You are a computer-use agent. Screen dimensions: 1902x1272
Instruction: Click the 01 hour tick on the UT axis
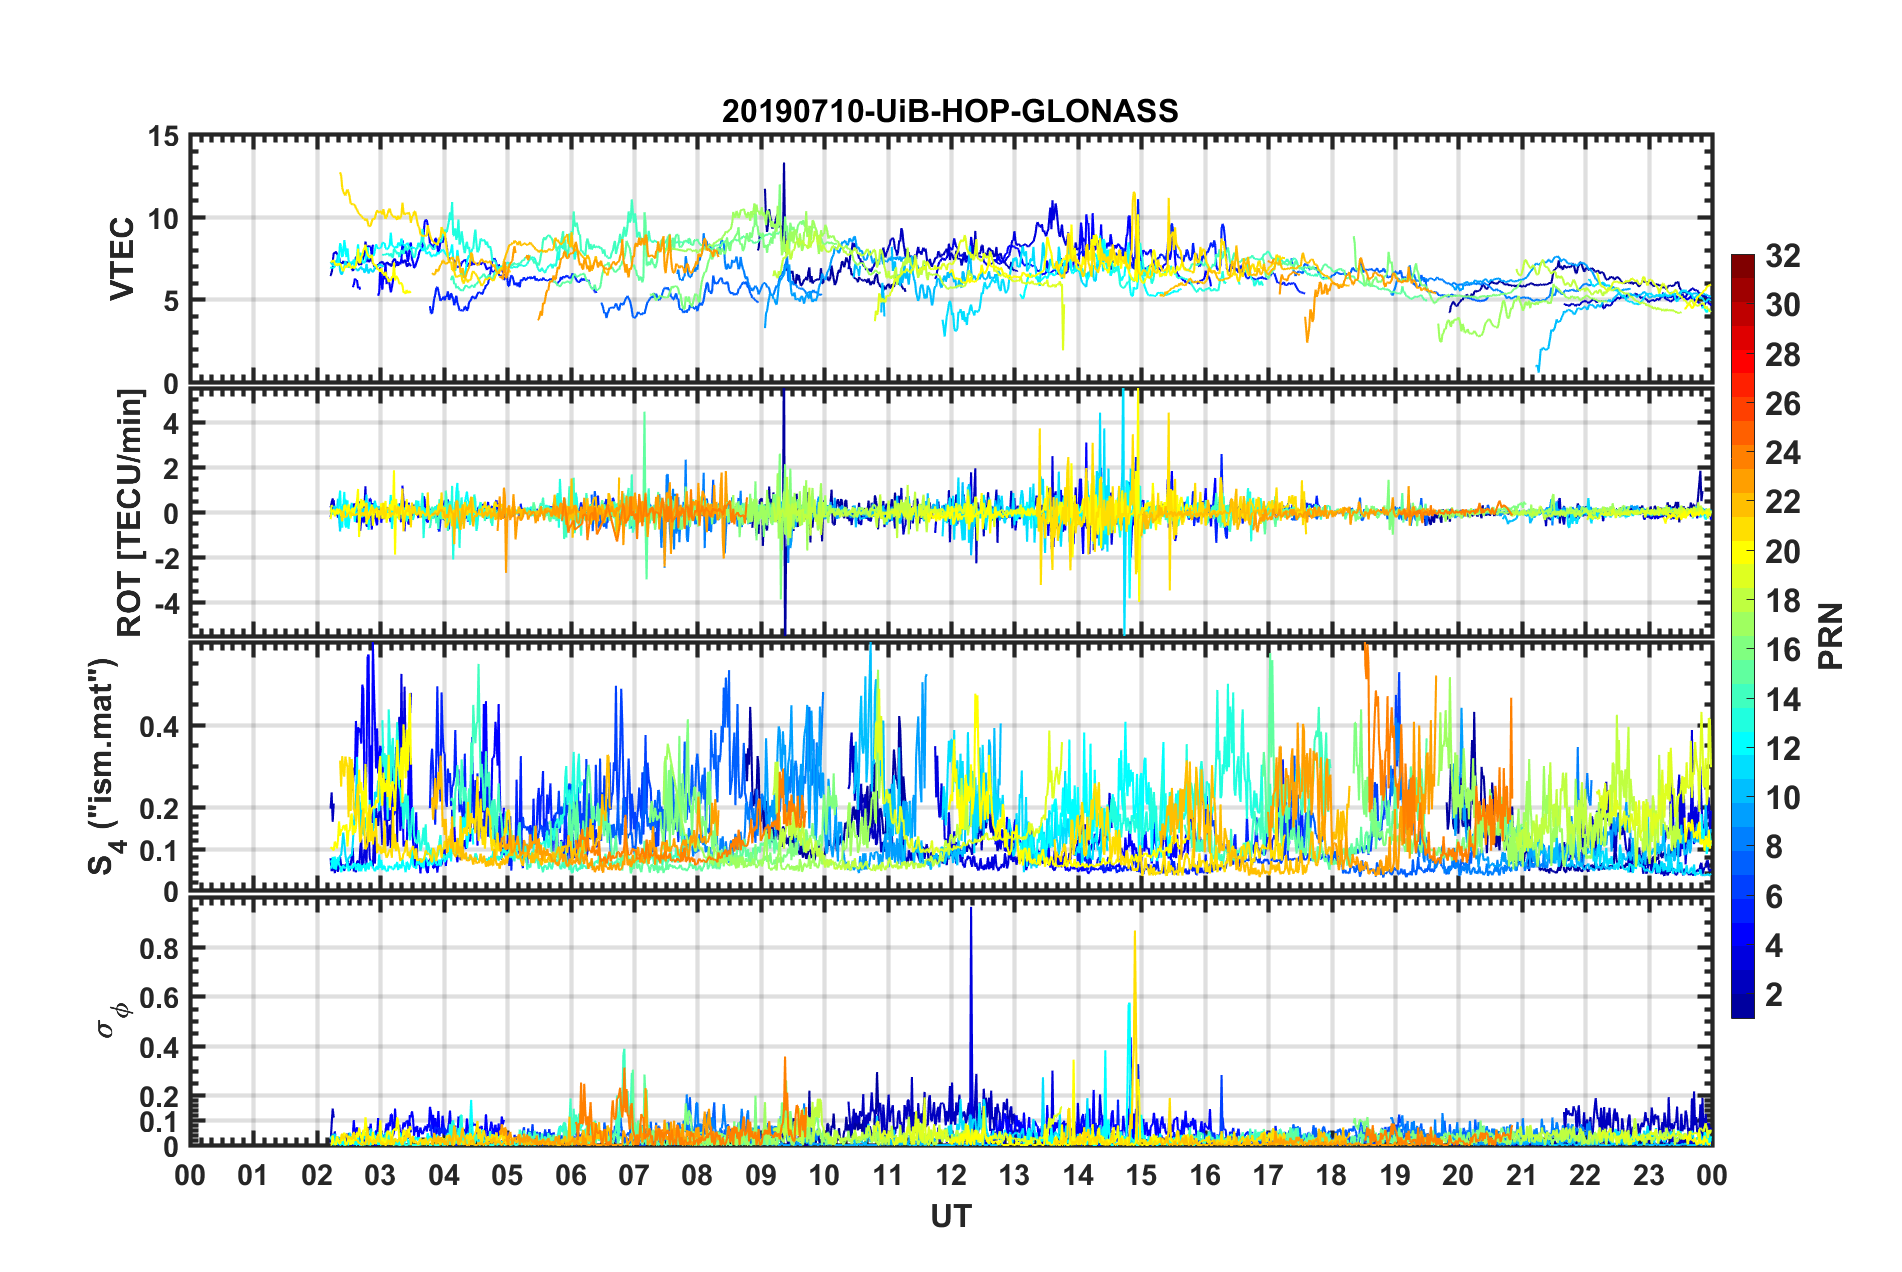coord(253,1175)
